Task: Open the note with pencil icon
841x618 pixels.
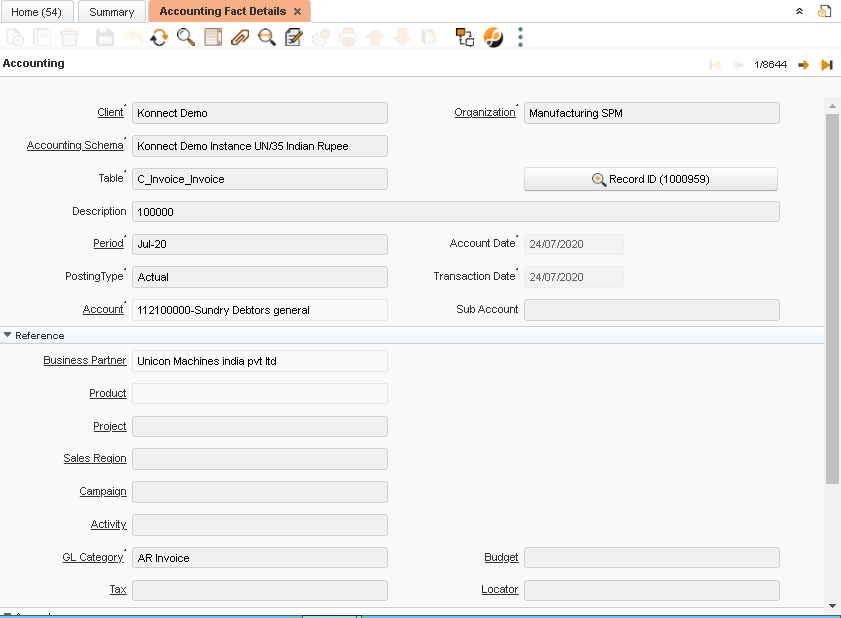Action: [293, 38]
